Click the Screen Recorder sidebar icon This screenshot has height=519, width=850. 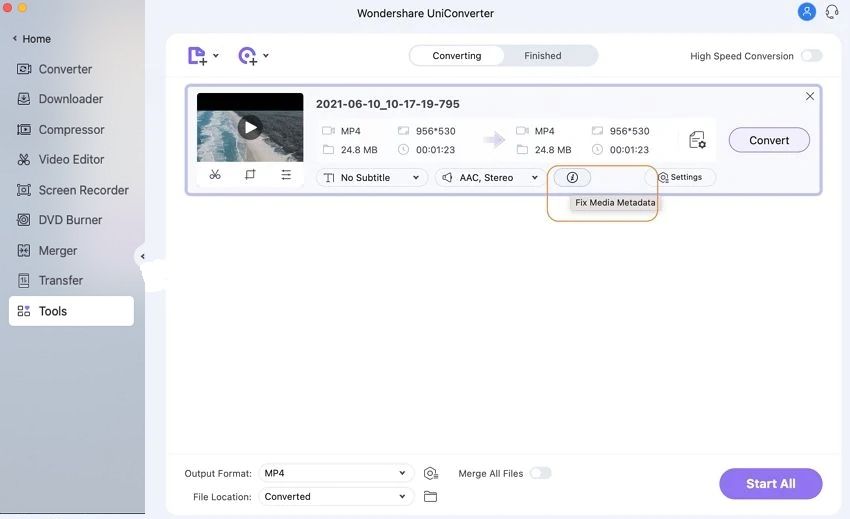point(24,190)
